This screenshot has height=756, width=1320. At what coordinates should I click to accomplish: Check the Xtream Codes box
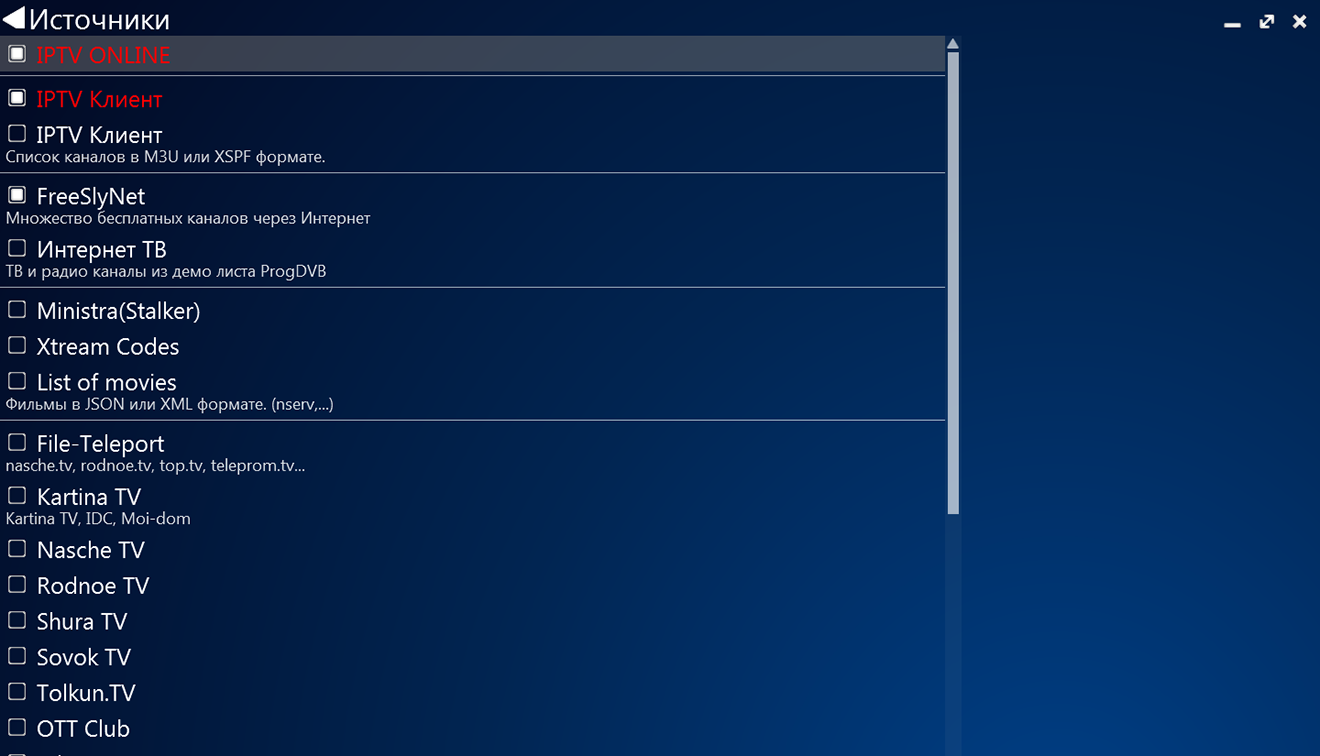pos(17,345)
